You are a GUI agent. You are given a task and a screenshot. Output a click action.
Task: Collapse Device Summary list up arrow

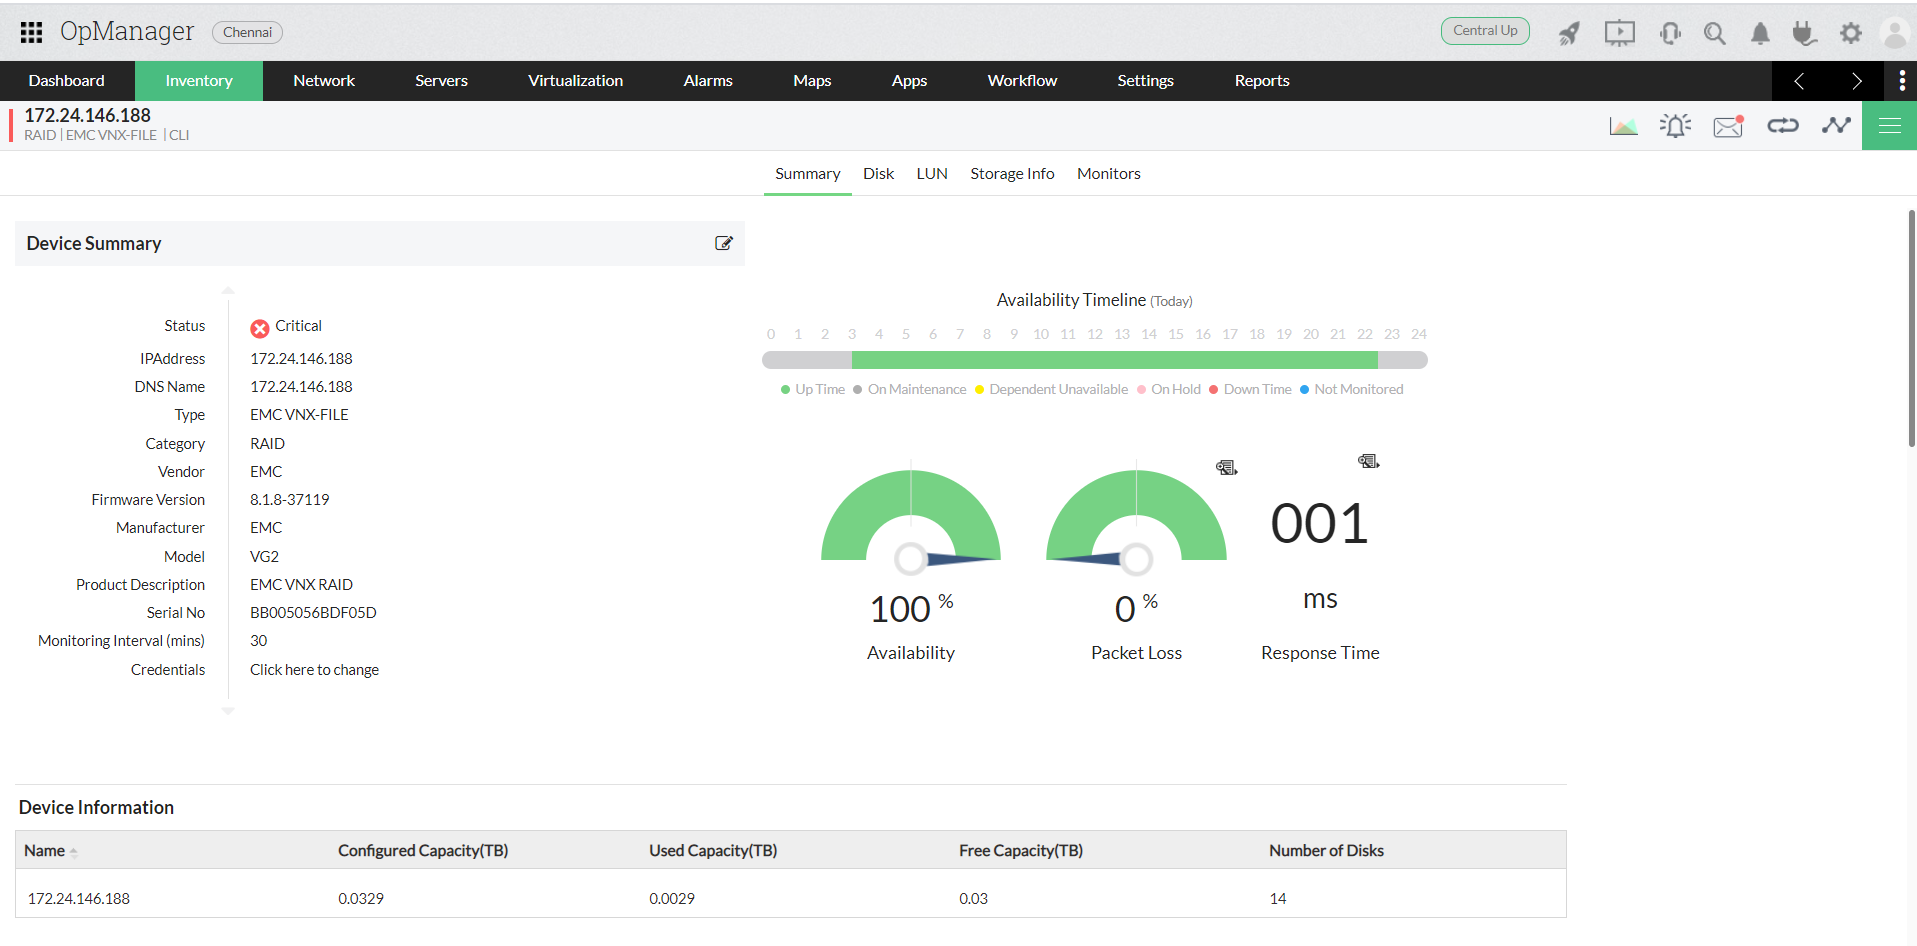pos(228,290)
